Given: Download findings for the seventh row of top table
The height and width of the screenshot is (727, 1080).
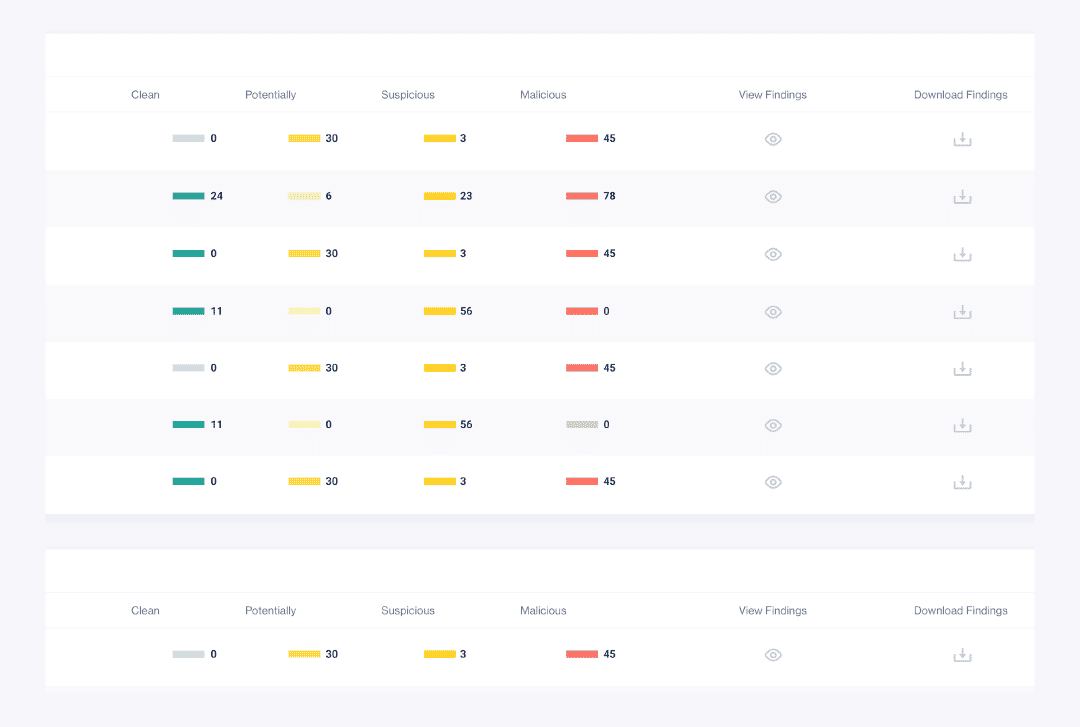Looking at the screenshot, I should pos(962,482).
